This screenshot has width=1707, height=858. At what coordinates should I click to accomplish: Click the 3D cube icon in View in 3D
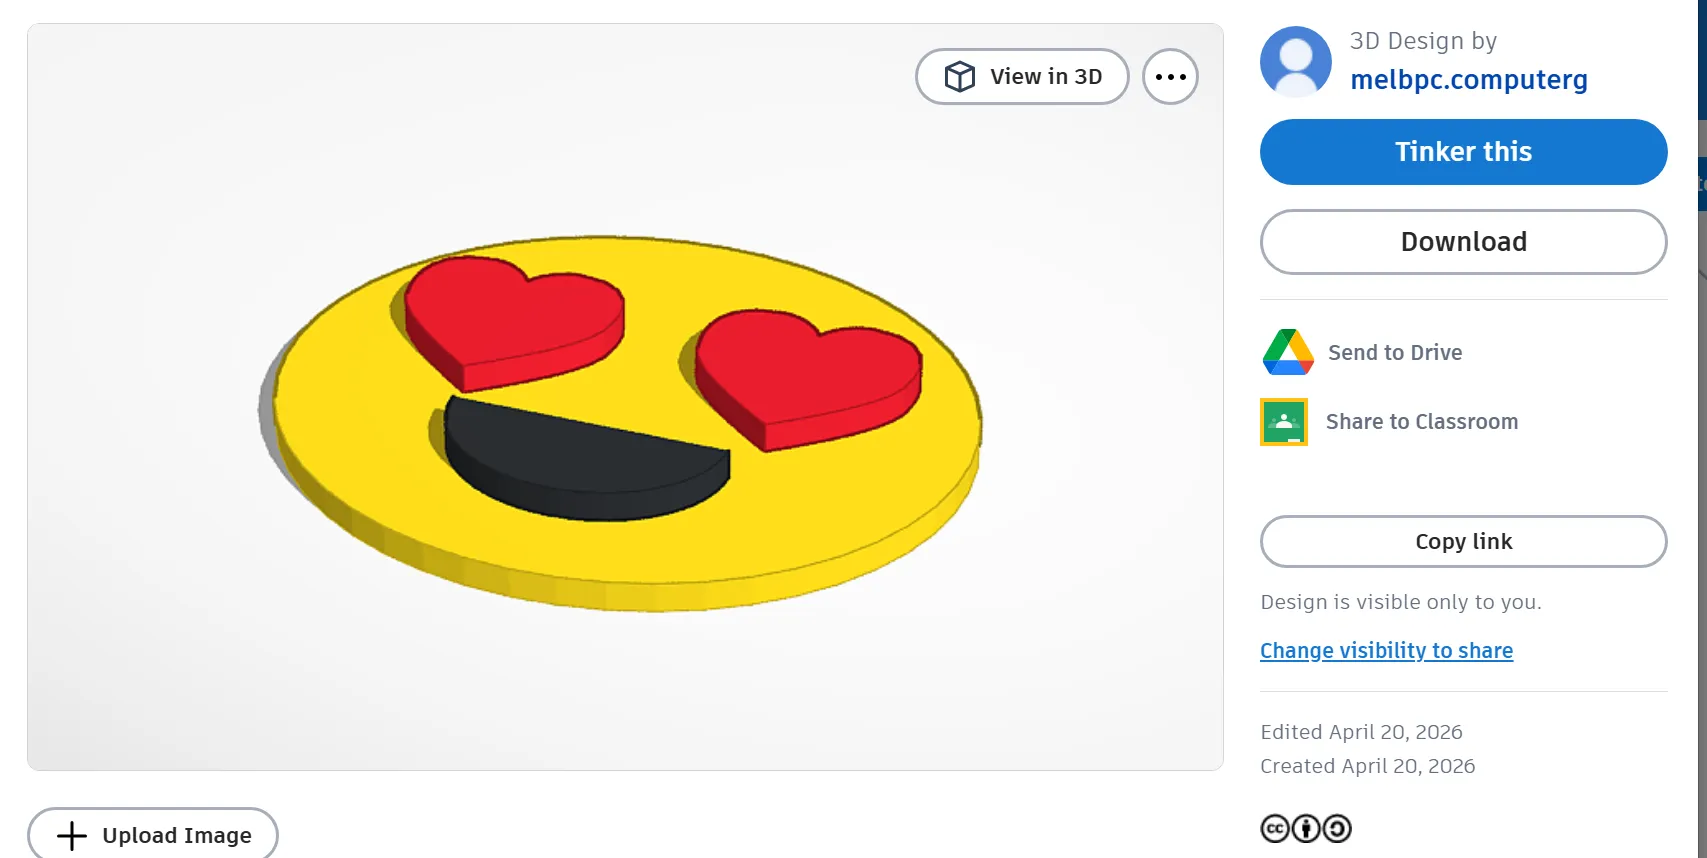click(959, 76)
